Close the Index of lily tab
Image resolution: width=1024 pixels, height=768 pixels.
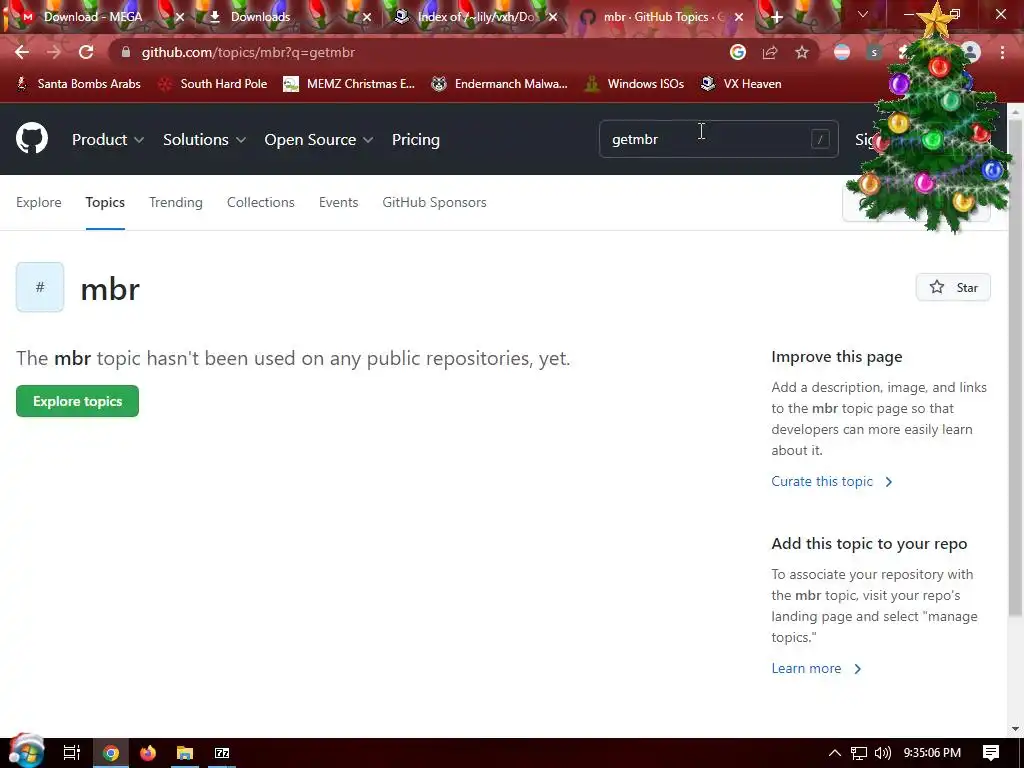pyautogui.click(x=552, y=17)
